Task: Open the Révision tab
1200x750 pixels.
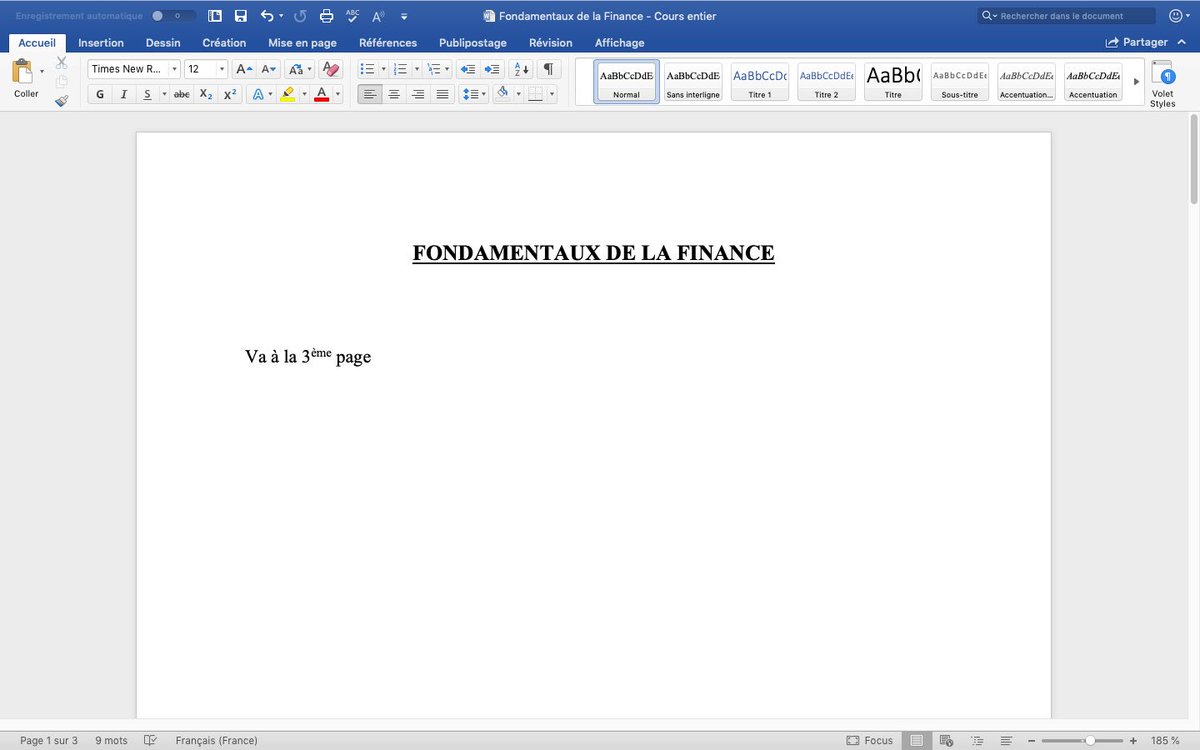Action: (x=551, y=43)
